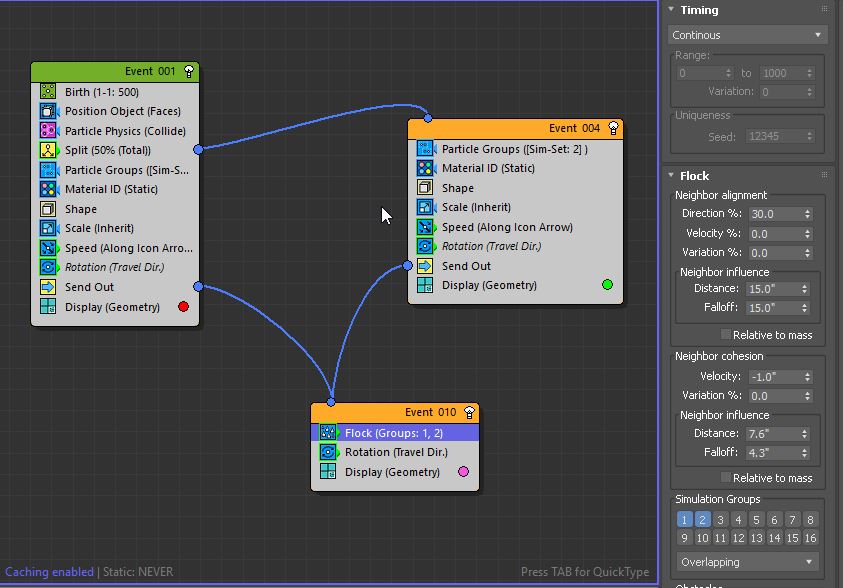Click the Direction % value field

(x=775, y=214)
